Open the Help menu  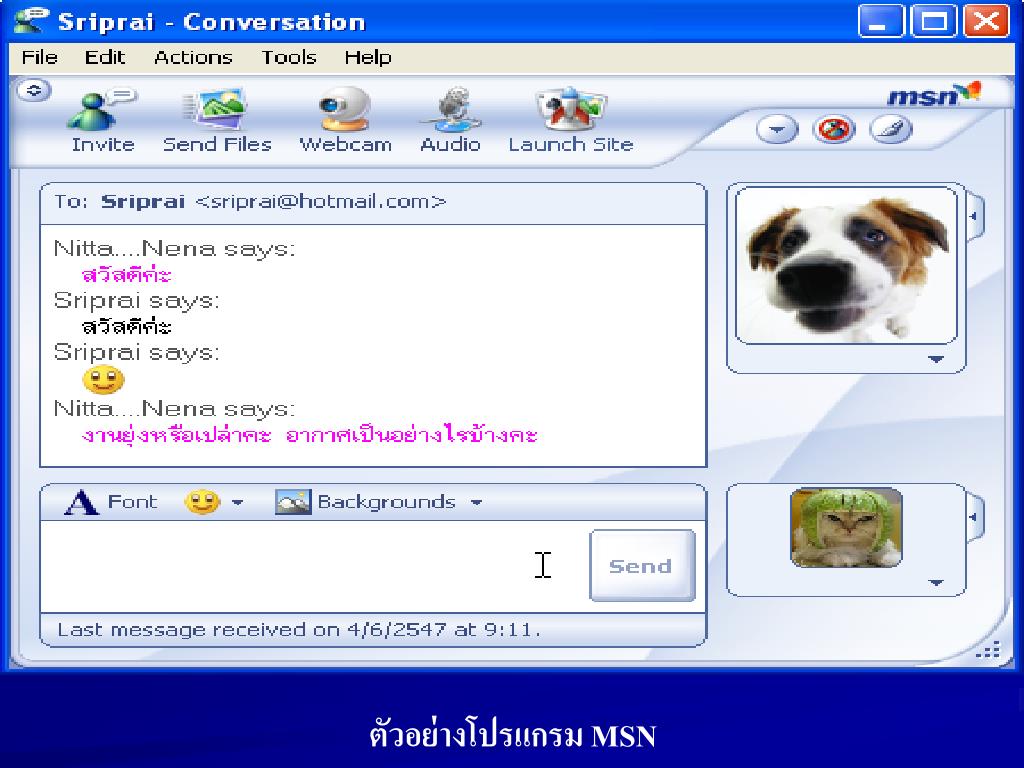(x=368, y=57)
